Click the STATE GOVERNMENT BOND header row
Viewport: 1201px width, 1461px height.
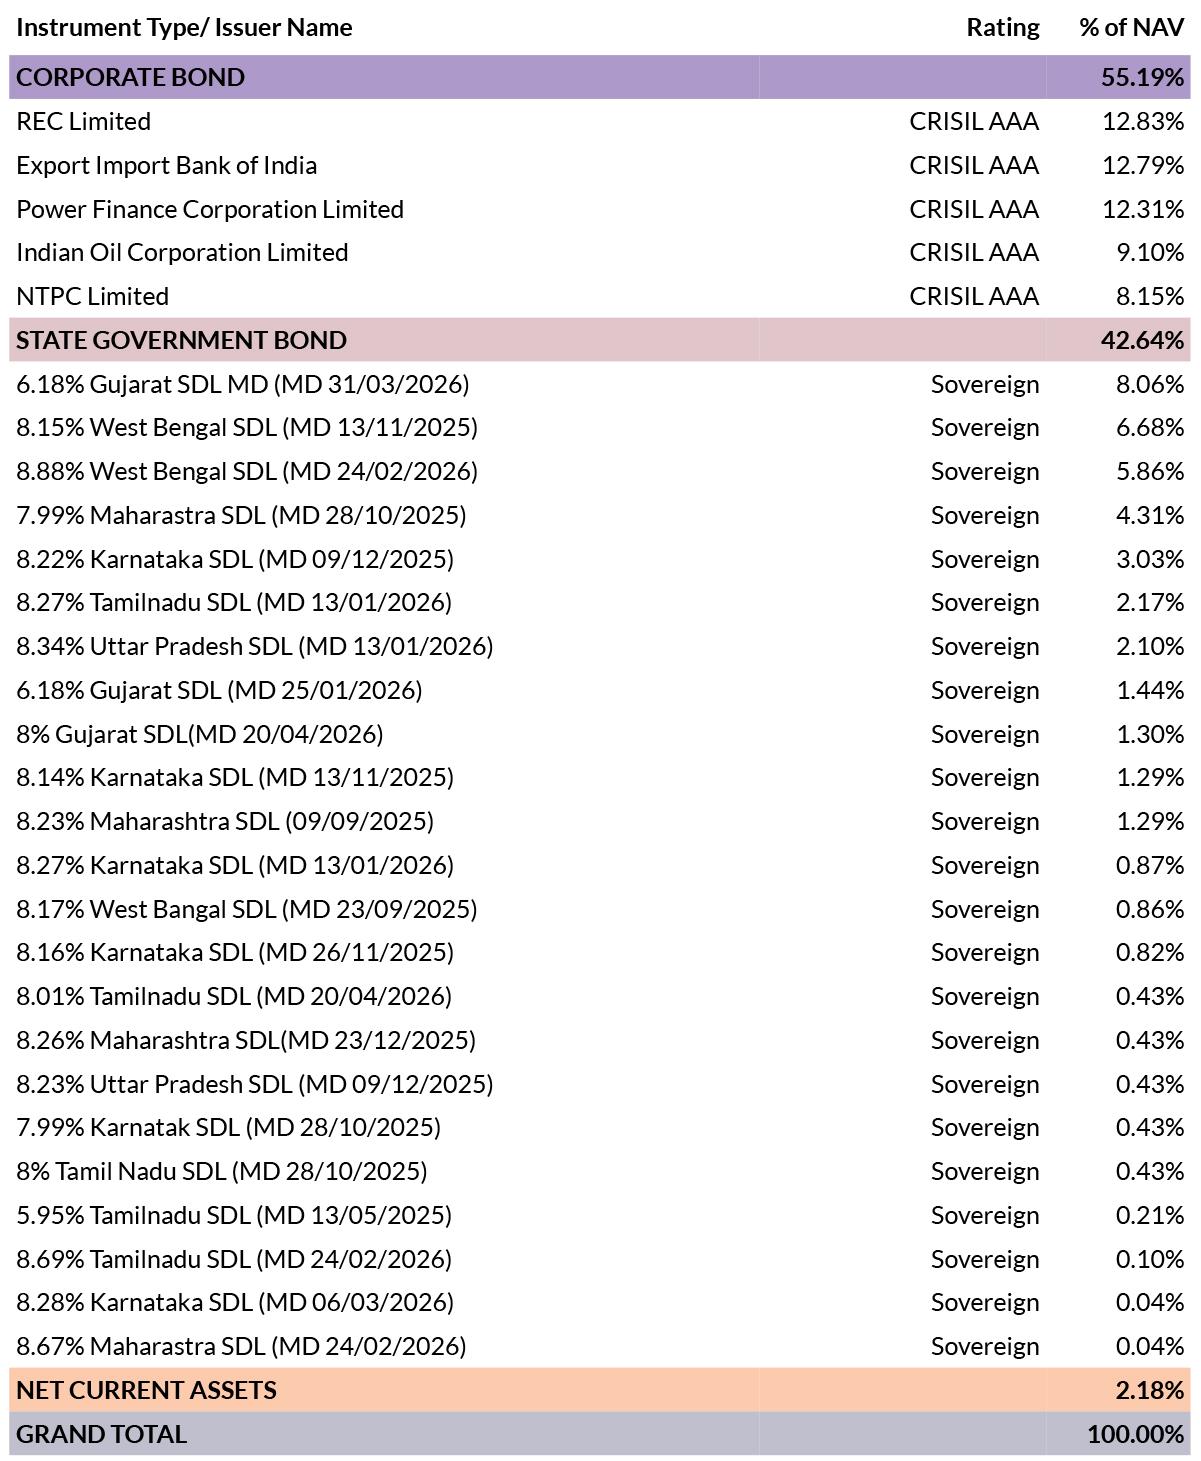[600, 340]
